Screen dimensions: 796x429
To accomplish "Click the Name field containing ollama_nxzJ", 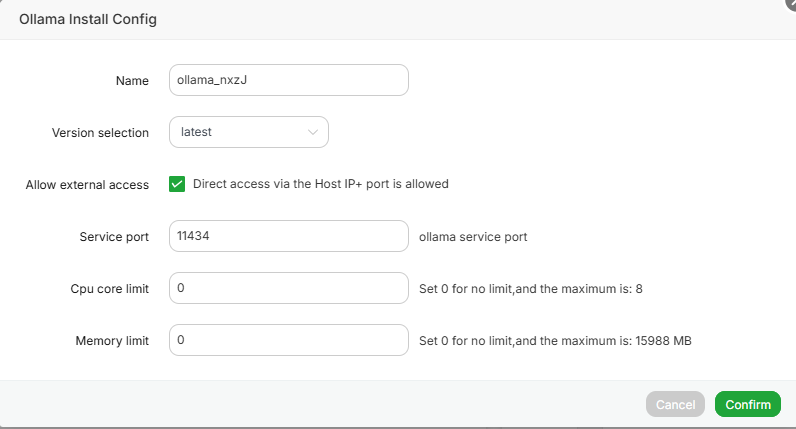I will click(x=288, y=80).
